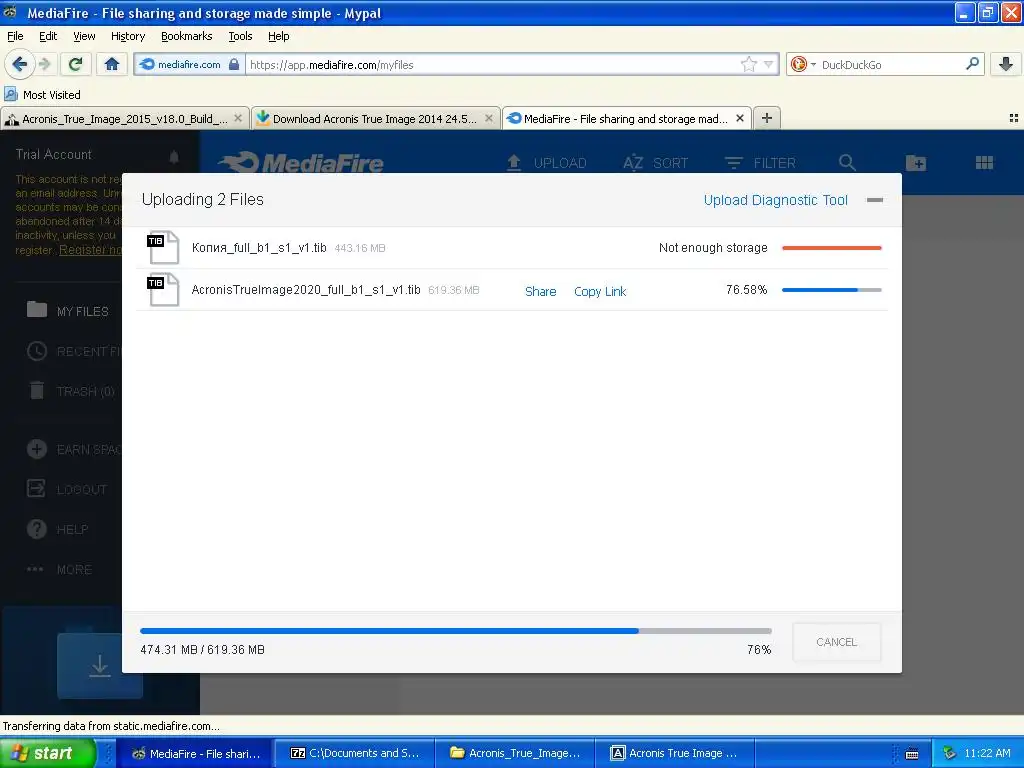
Task: Open the View menu
Action: click(x=84, y=36)
